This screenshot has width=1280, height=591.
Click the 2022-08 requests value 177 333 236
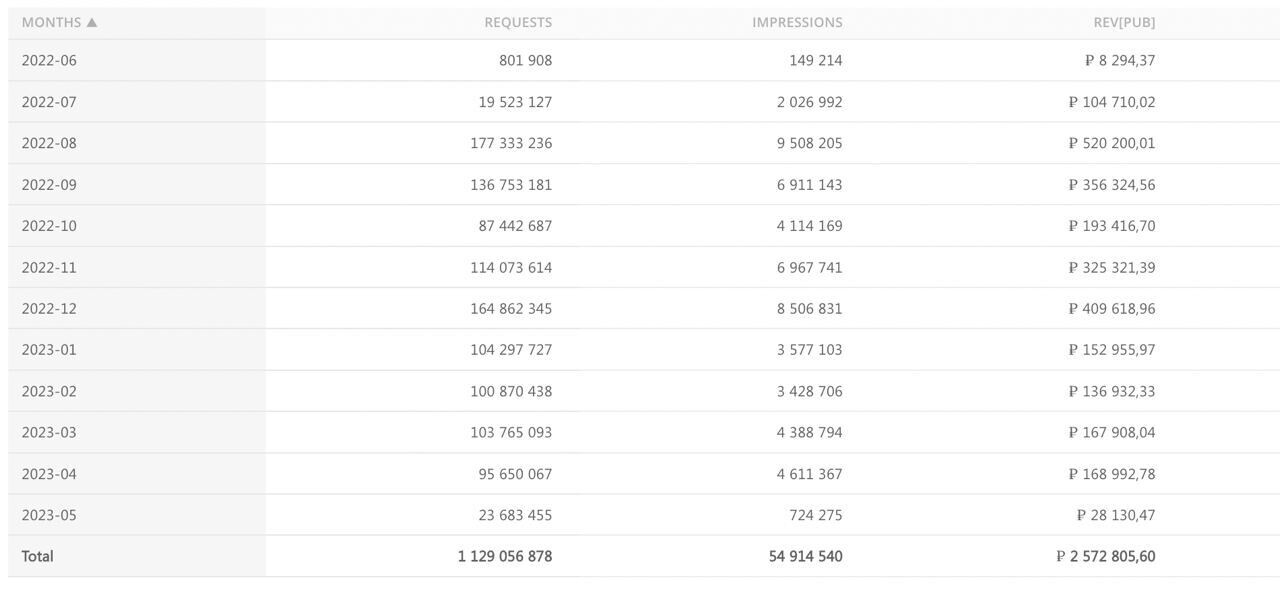[x=511, y=143]
